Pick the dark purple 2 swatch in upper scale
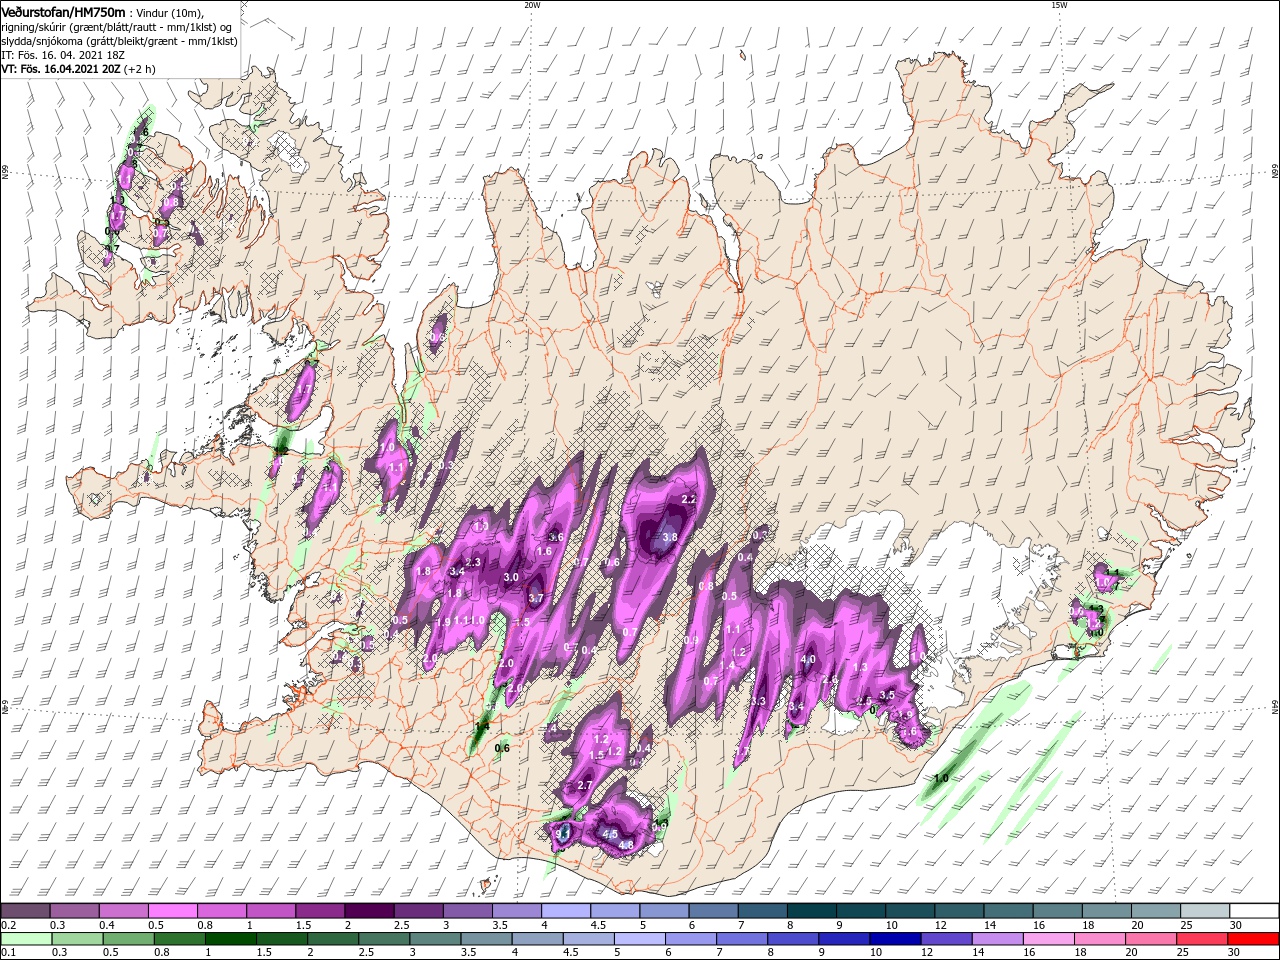Image resolution: width=1280 pixels, height=960 pixels. click(368, 911)
